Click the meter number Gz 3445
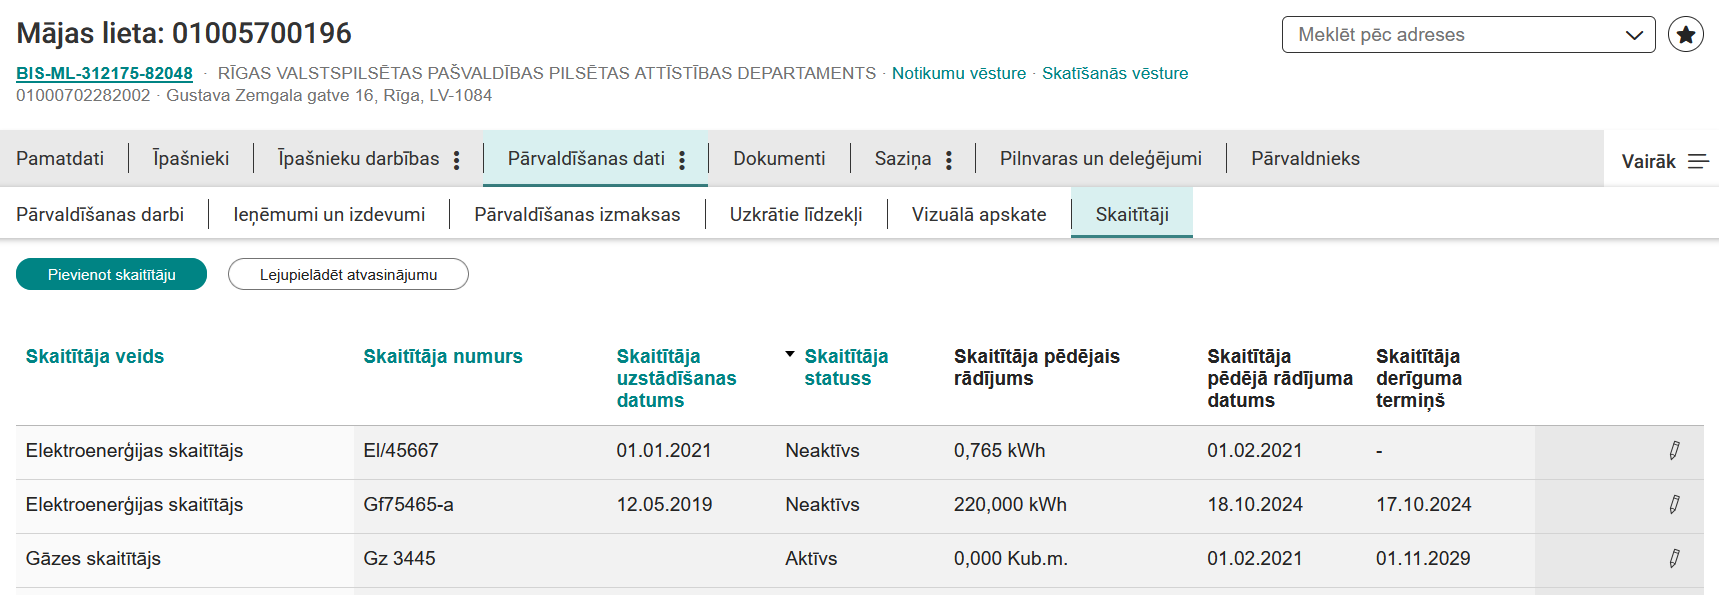This screenshot has width=1719, height=595. (399, 559)
